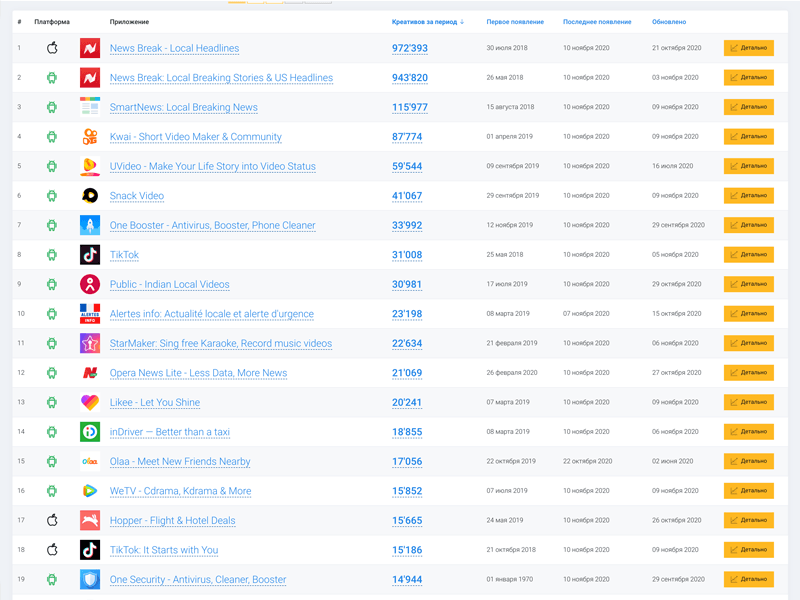Open Likee - Let You Shine link

[155, 403]
